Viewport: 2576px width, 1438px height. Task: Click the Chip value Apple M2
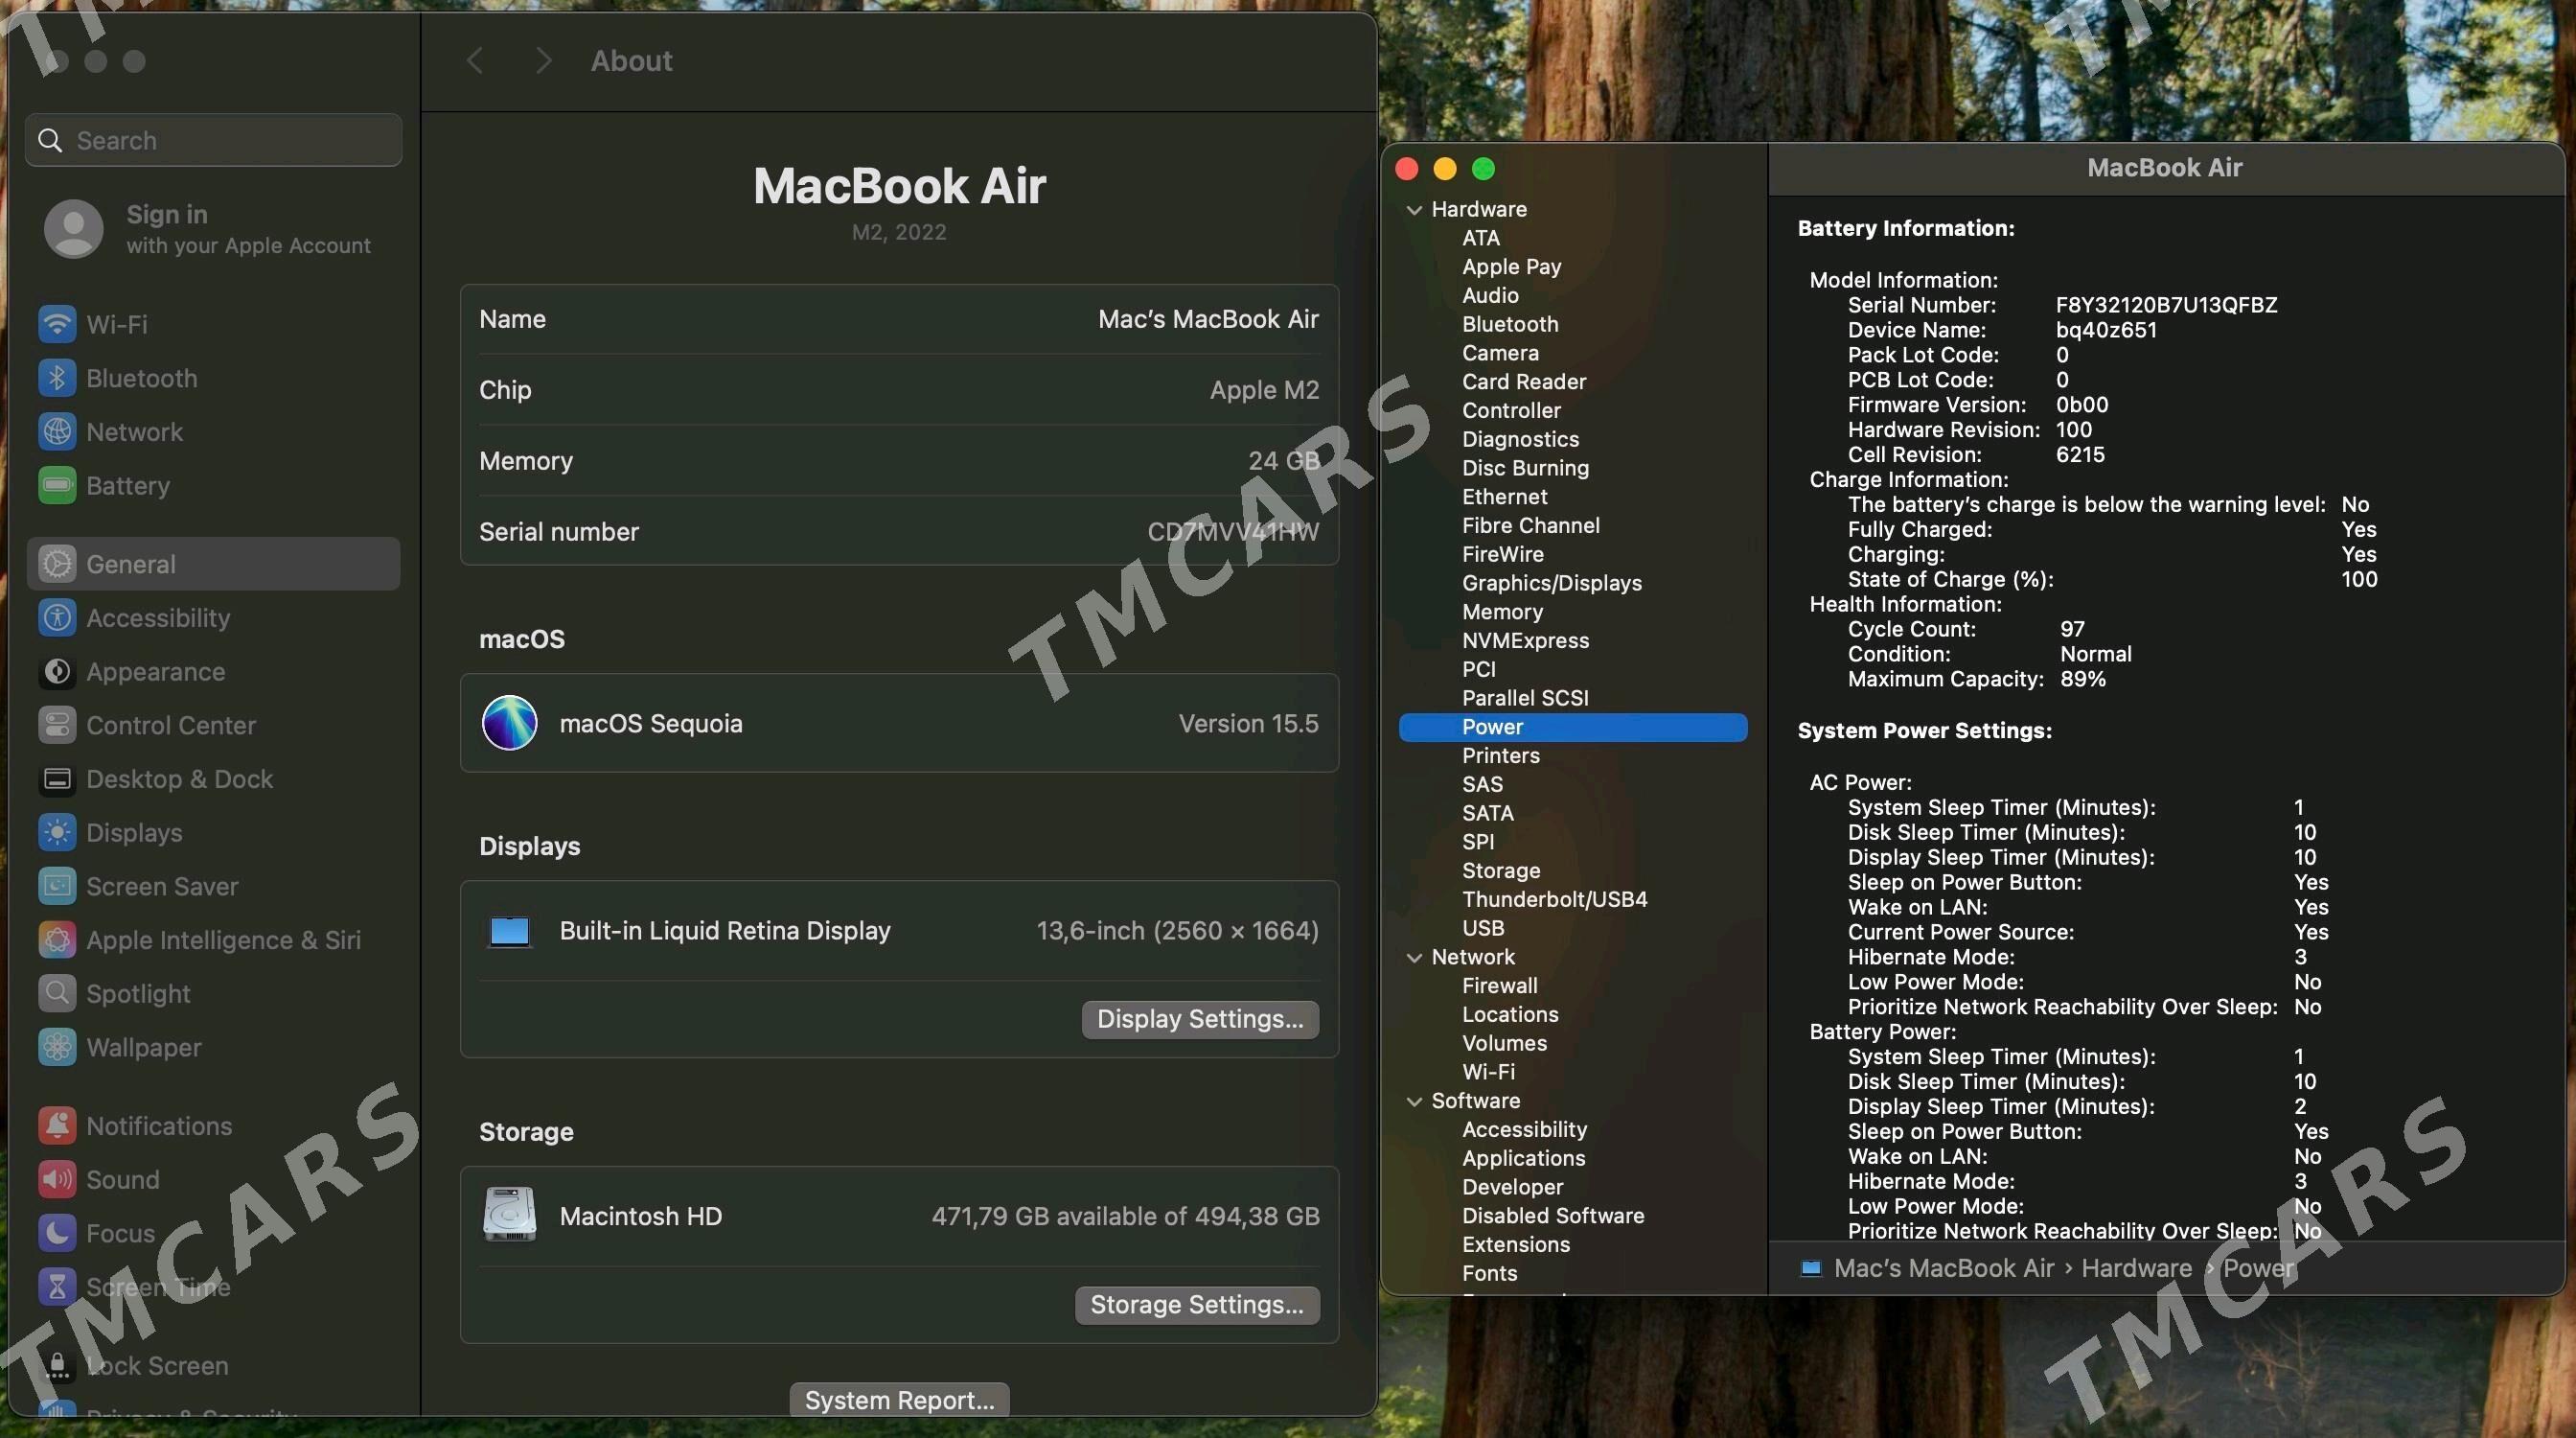pyautogui.click(x=1264, y=390)
